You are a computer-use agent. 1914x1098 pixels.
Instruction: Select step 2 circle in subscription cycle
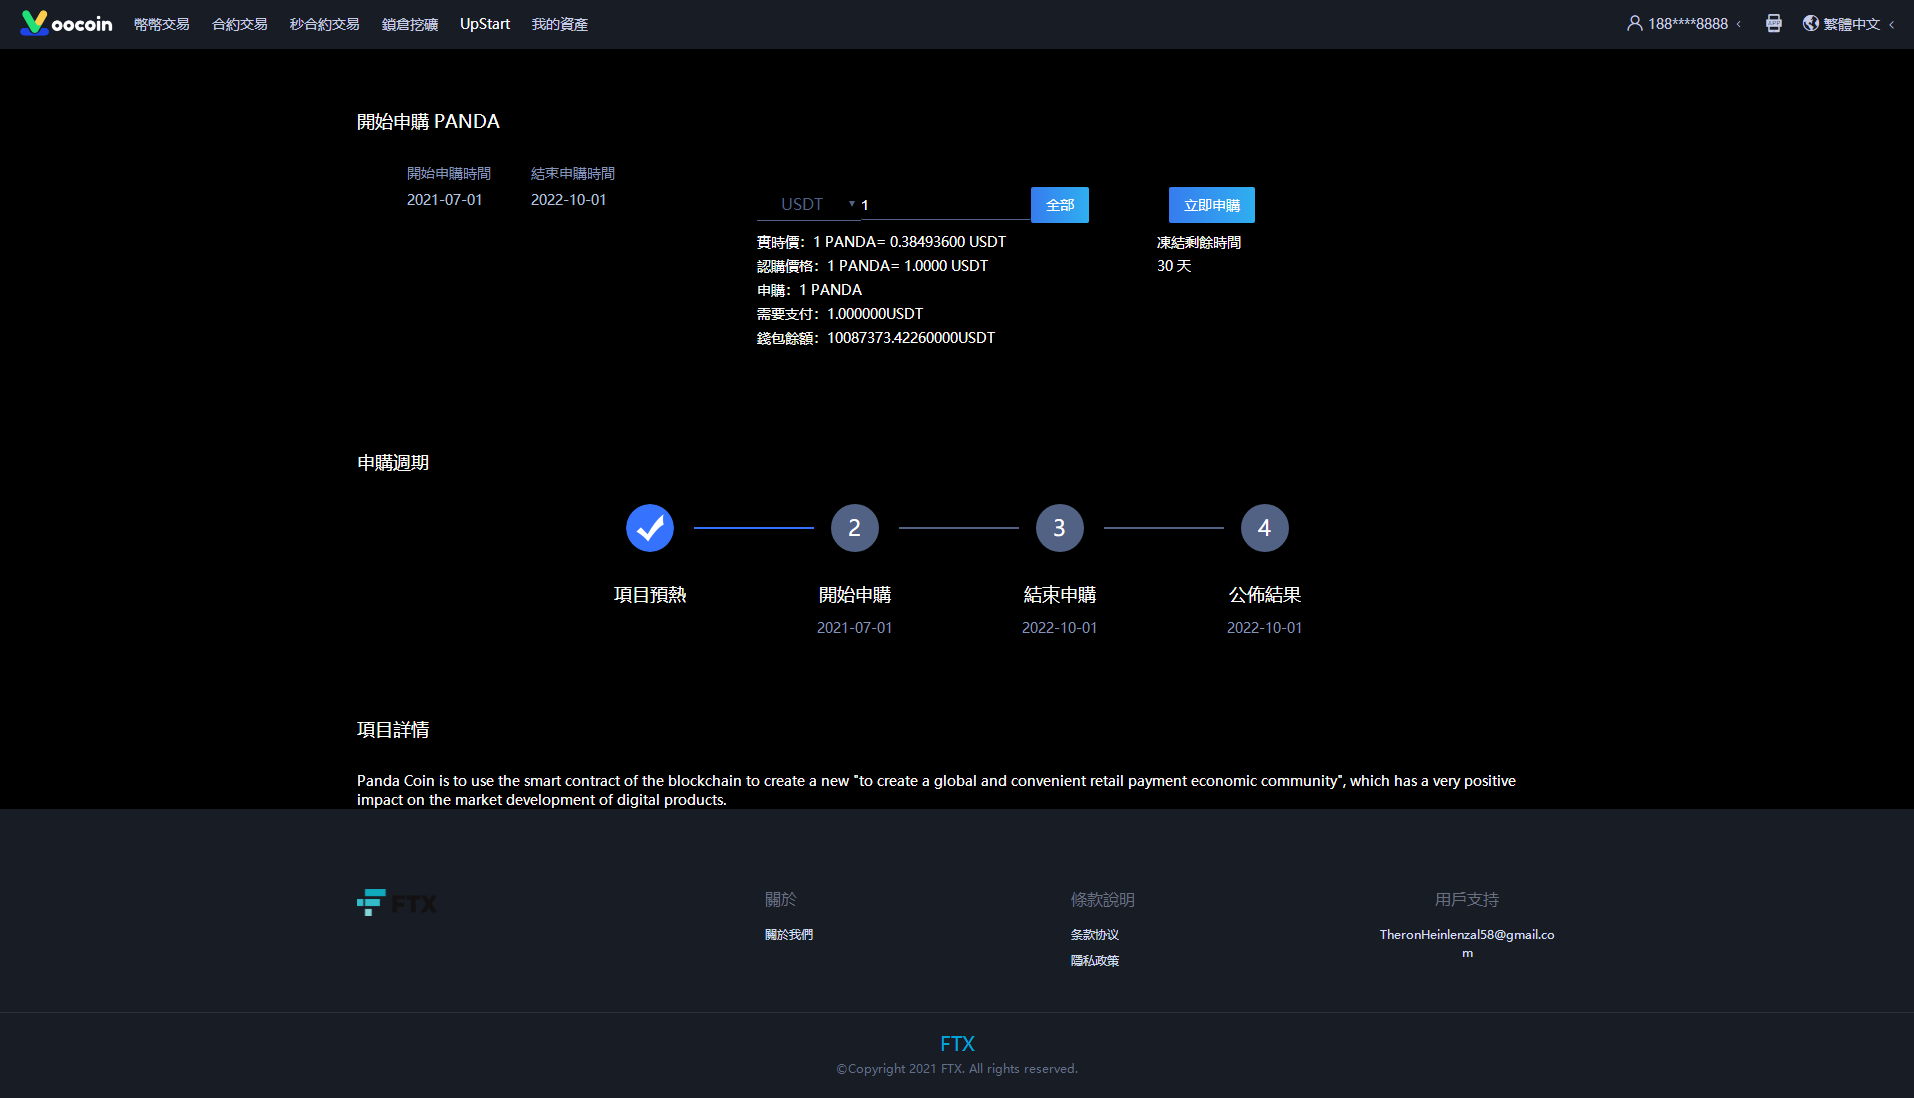(854, 528)
